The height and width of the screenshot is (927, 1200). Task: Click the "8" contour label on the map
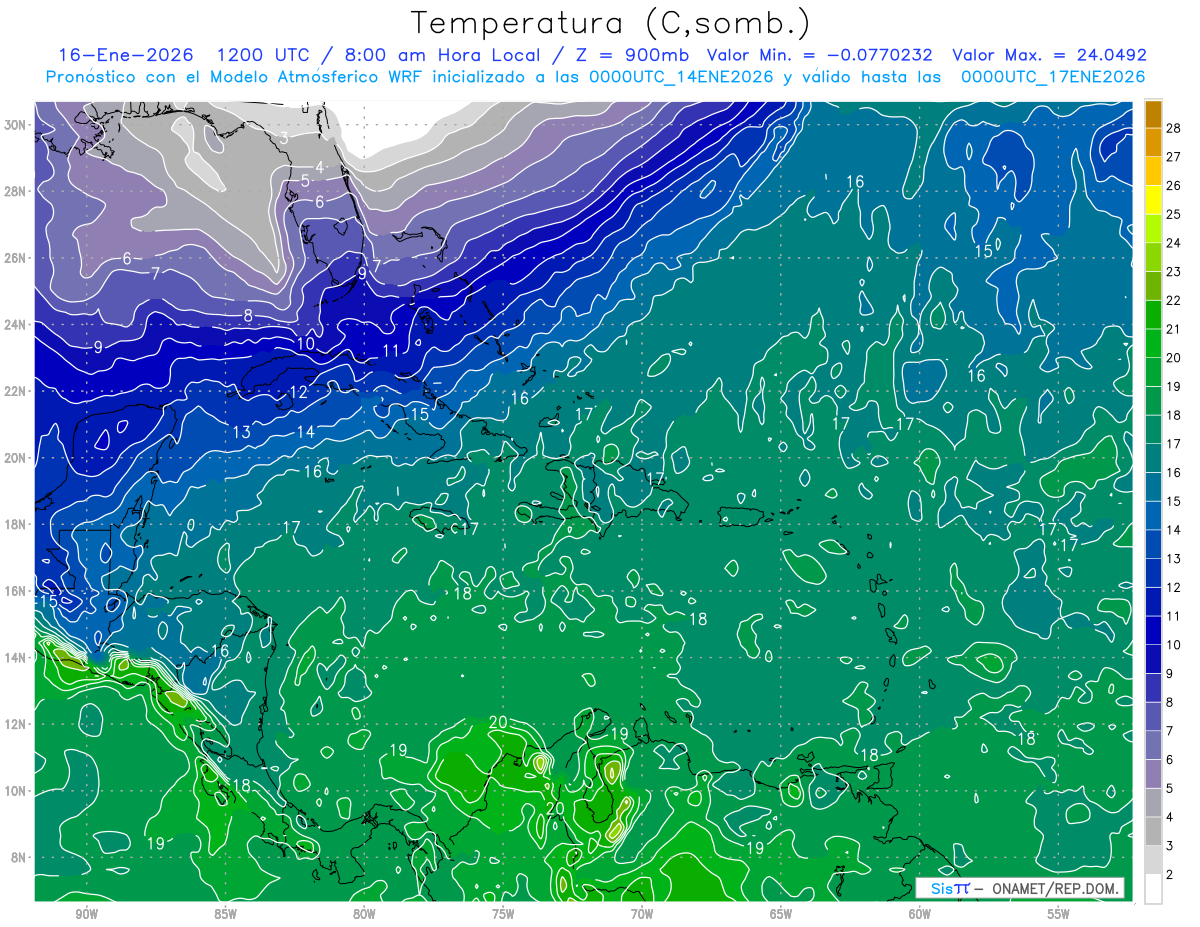(248, 316)
